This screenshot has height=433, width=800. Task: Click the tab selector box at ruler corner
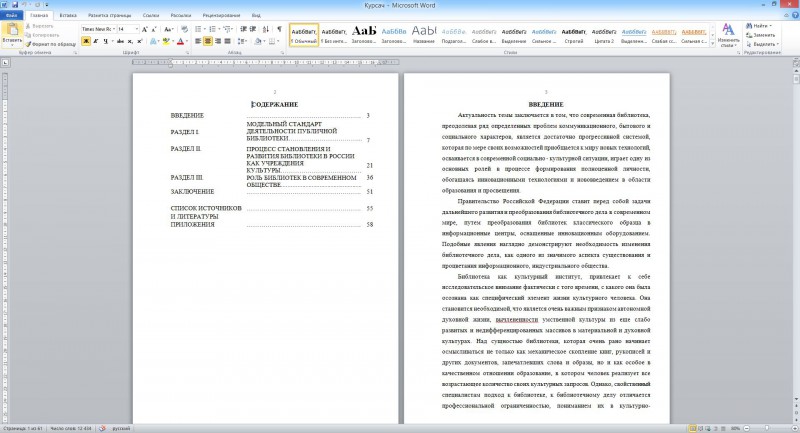5,63
